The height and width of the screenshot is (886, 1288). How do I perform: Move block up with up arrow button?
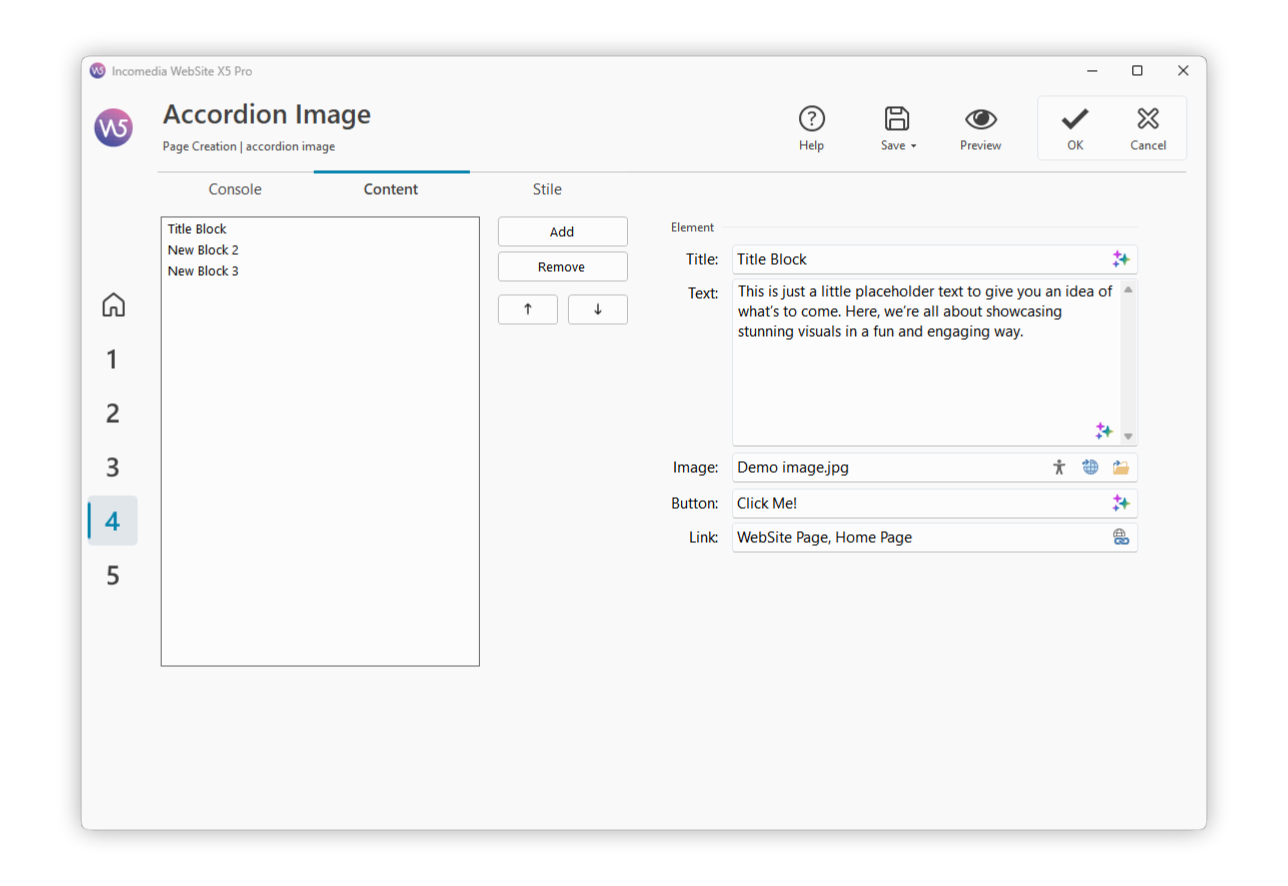(528, 309)
